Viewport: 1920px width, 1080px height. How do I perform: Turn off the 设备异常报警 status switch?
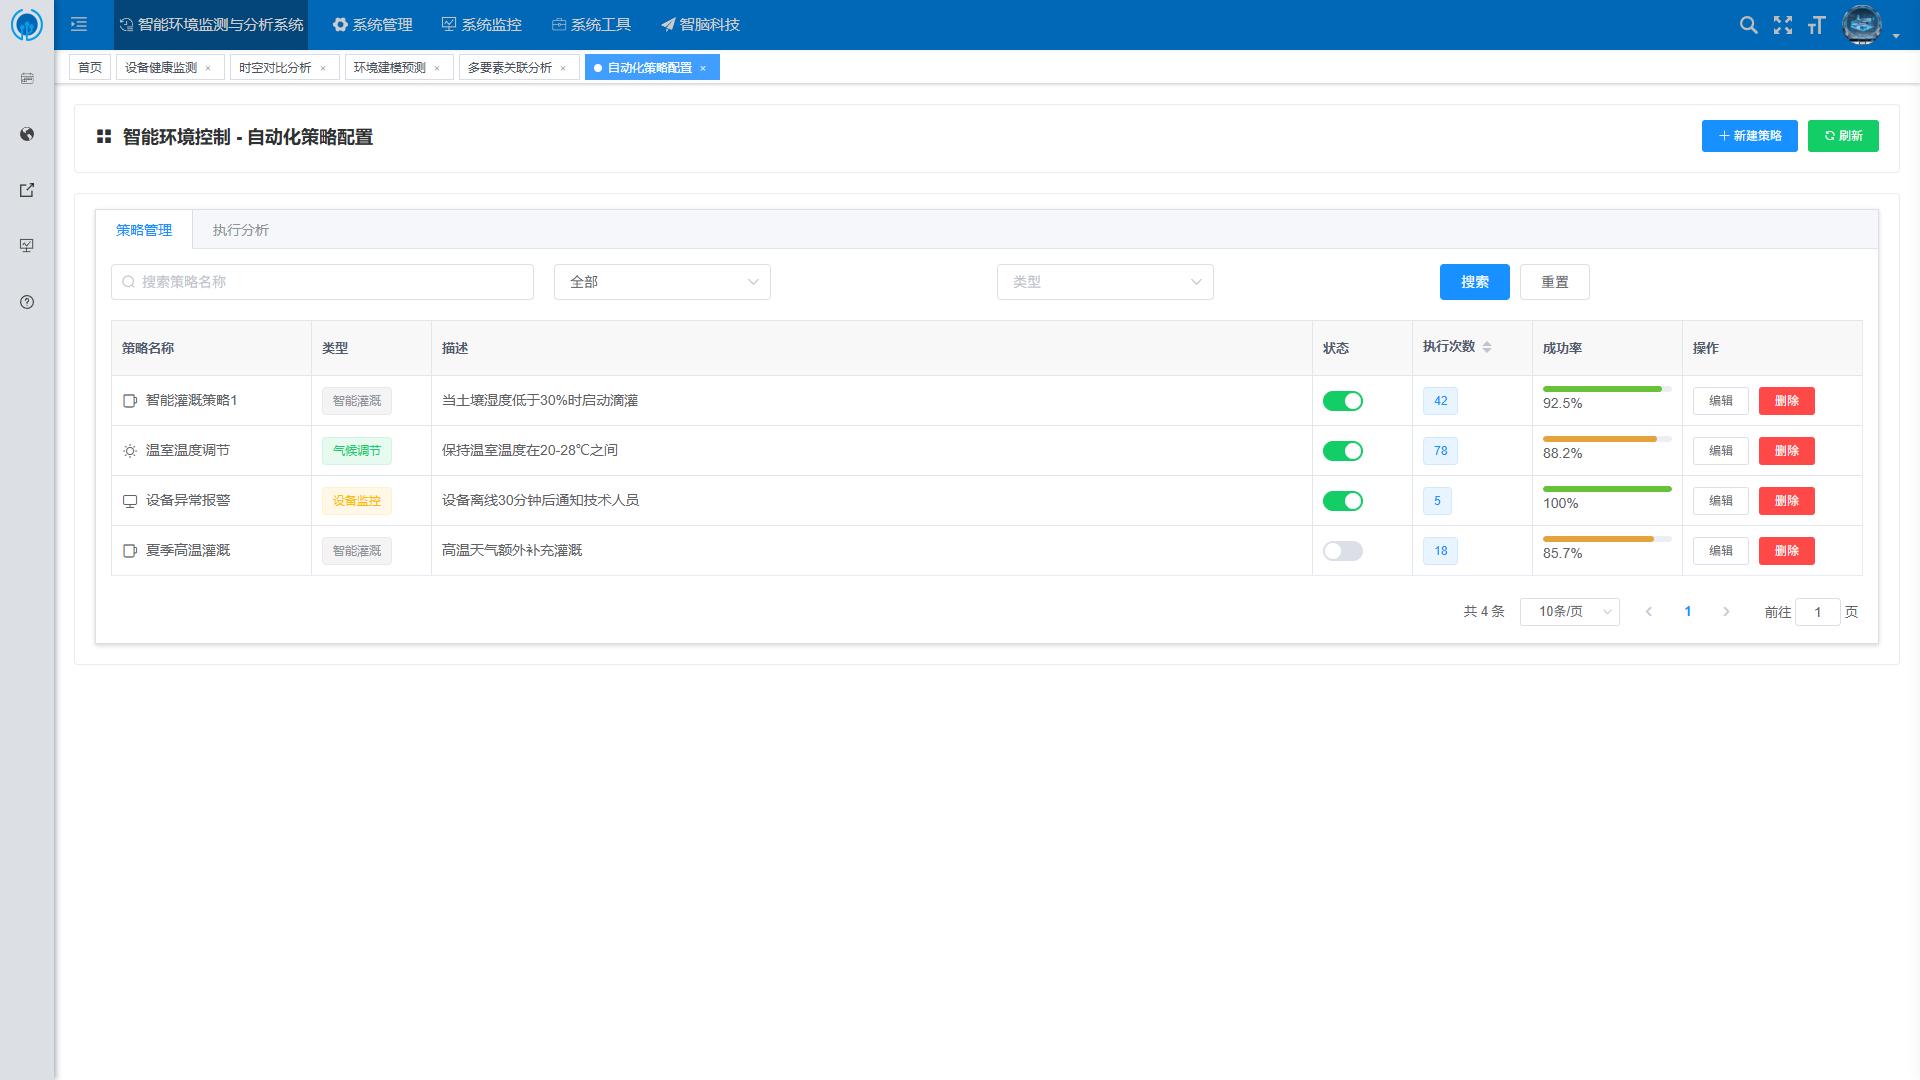[x=1342, y=501]
